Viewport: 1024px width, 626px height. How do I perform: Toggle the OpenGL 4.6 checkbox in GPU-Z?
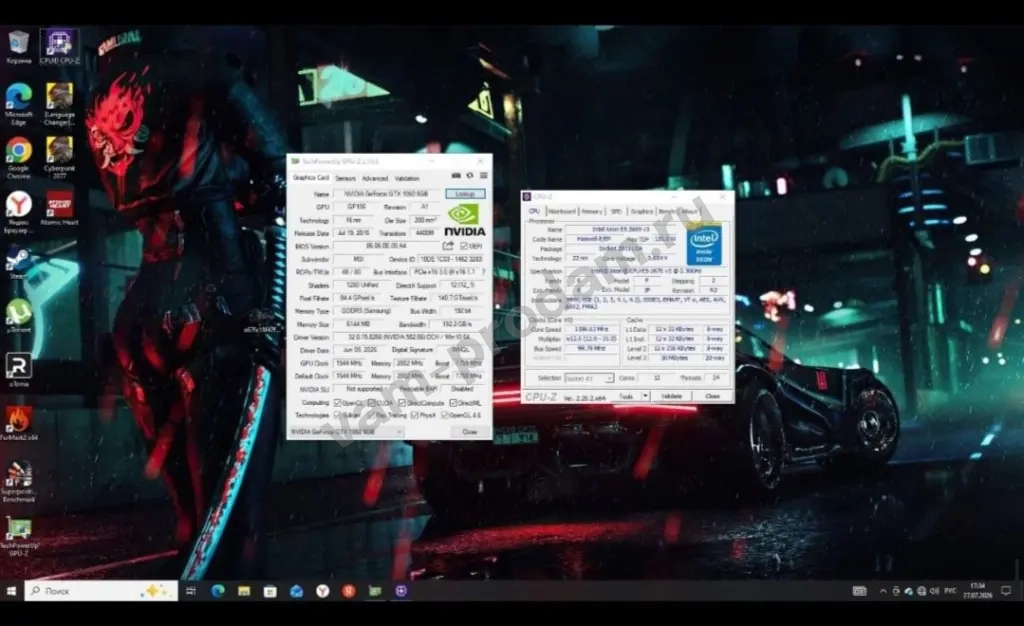pos(445,415)
